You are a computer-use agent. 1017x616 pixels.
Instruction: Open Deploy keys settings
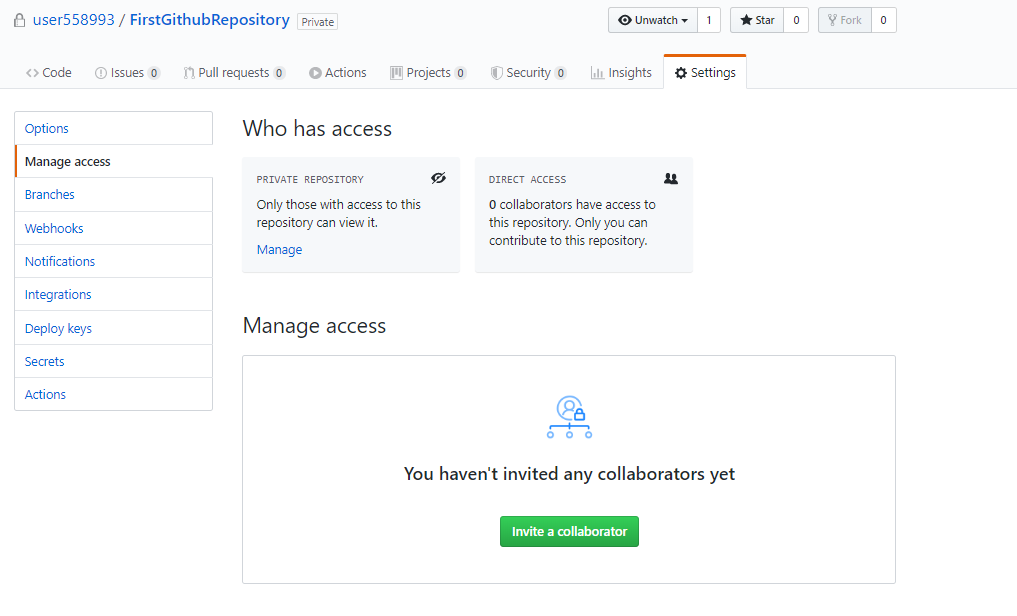coord(114,328)
